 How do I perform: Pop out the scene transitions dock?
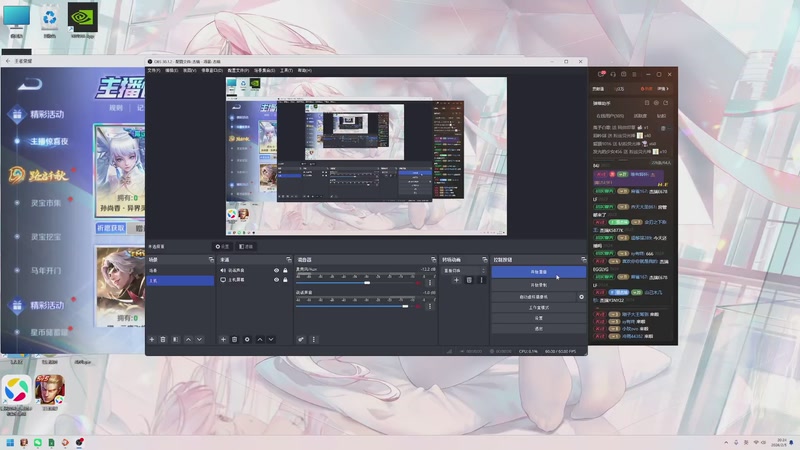pyautogui.click(x=485, y=260)
